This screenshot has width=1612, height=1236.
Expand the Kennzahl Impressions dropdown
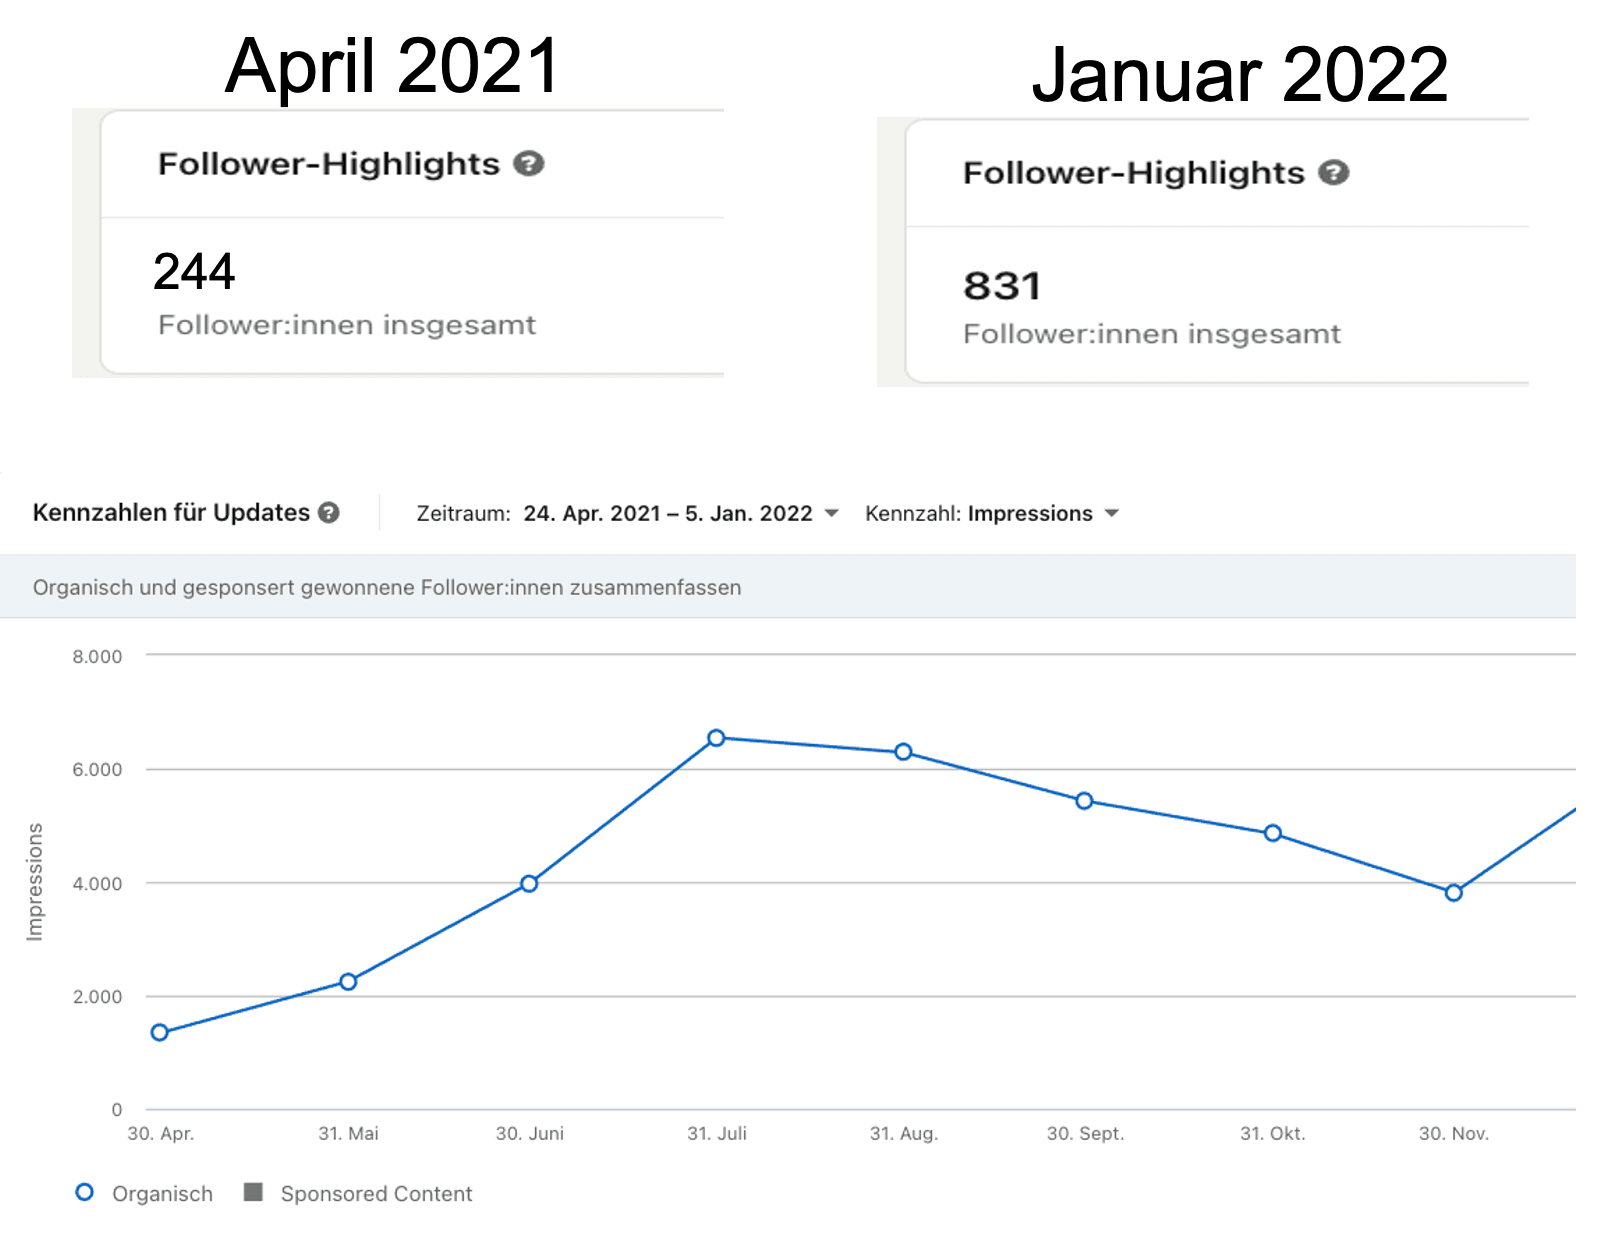[1029, 514]
